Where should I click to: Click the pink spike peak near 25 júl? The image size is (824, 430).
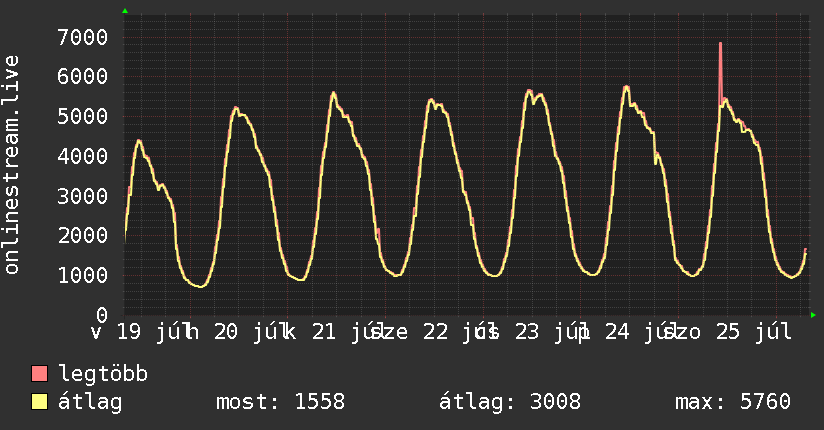pyautogui.click(x=720, y=44)
